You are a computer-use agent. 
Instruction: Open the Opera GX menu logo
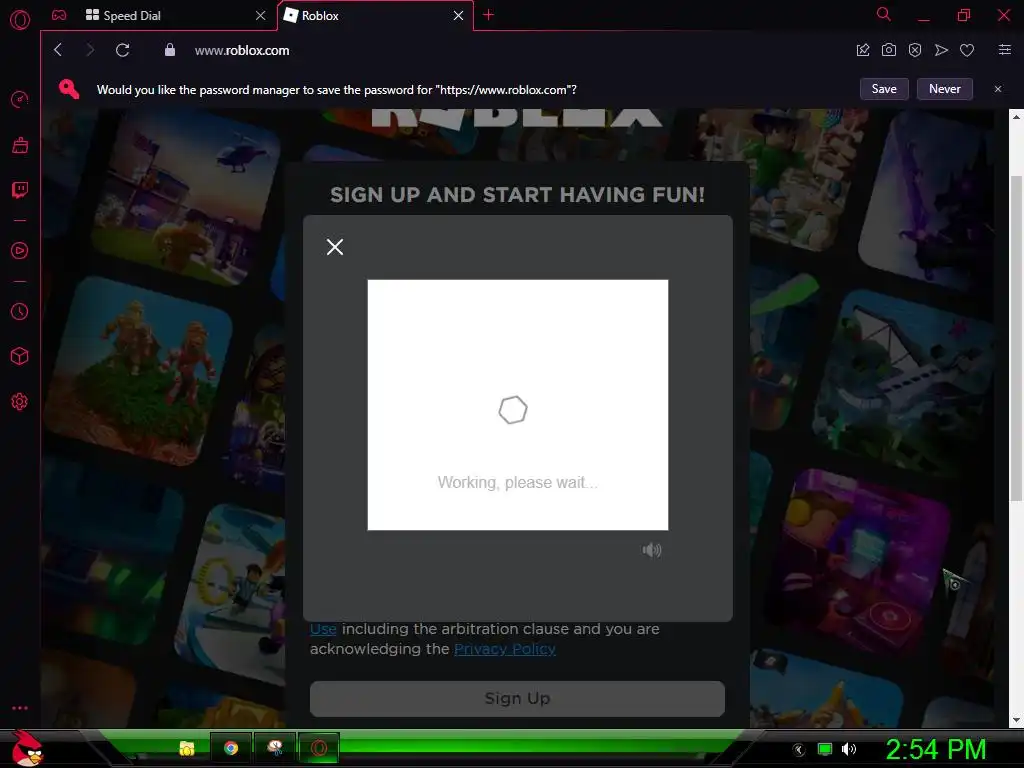tap(20, 20)
